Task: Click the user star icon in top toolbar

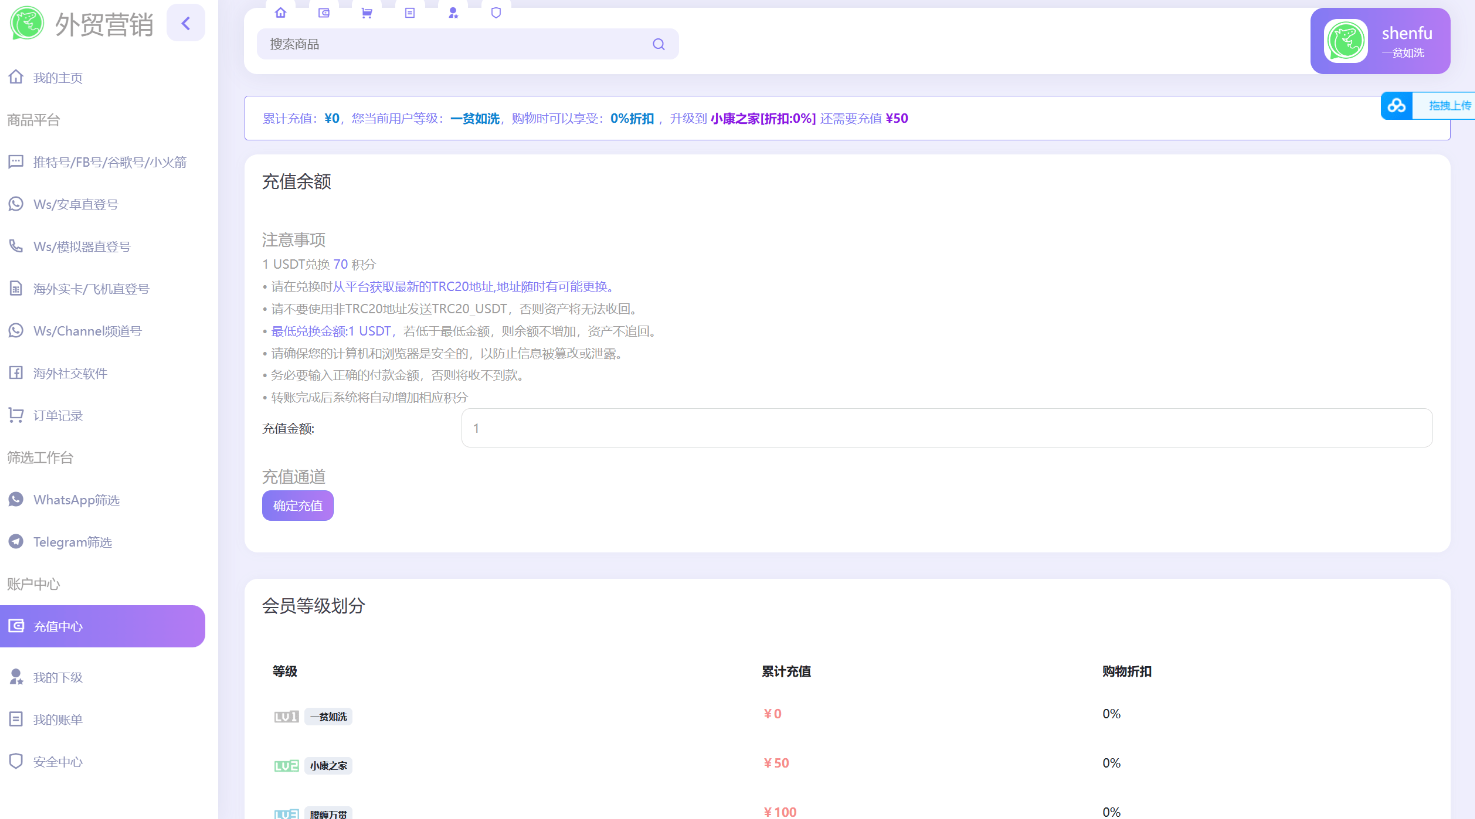Action: click(x=453, y=13)
